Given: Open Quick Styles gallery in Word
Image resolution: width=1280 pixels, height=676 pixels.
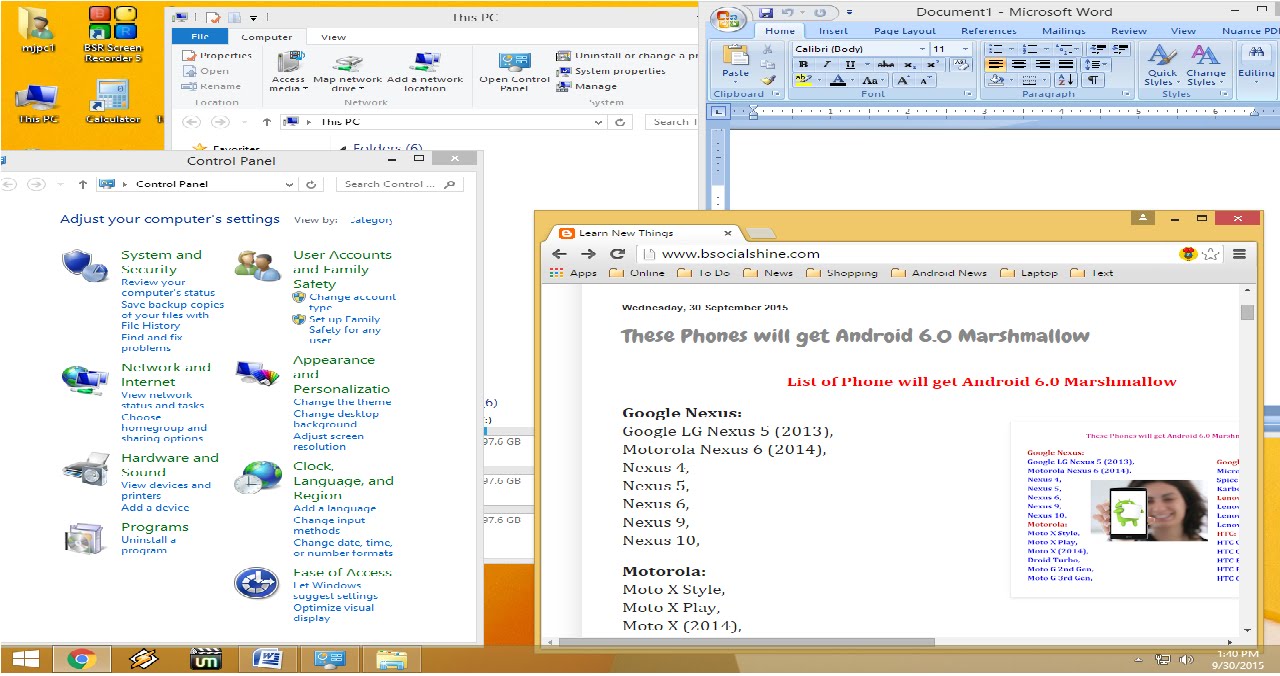Looking at the screenshot, I should (x=1161, y=64).
